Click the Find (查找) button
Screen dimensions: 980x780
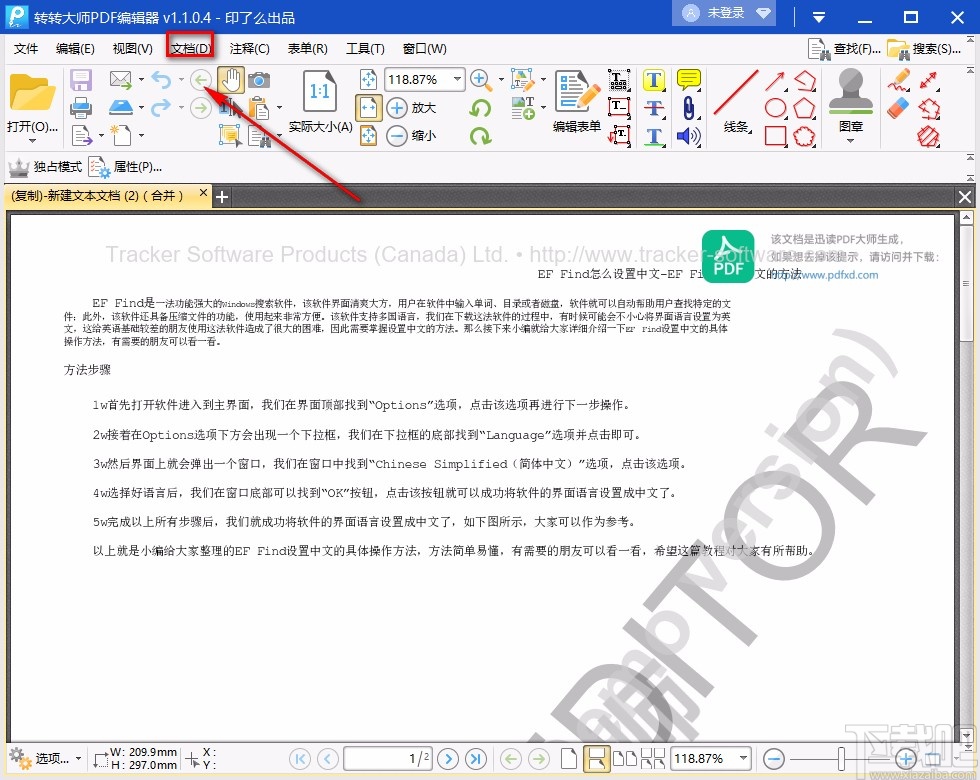coord(844,49)
